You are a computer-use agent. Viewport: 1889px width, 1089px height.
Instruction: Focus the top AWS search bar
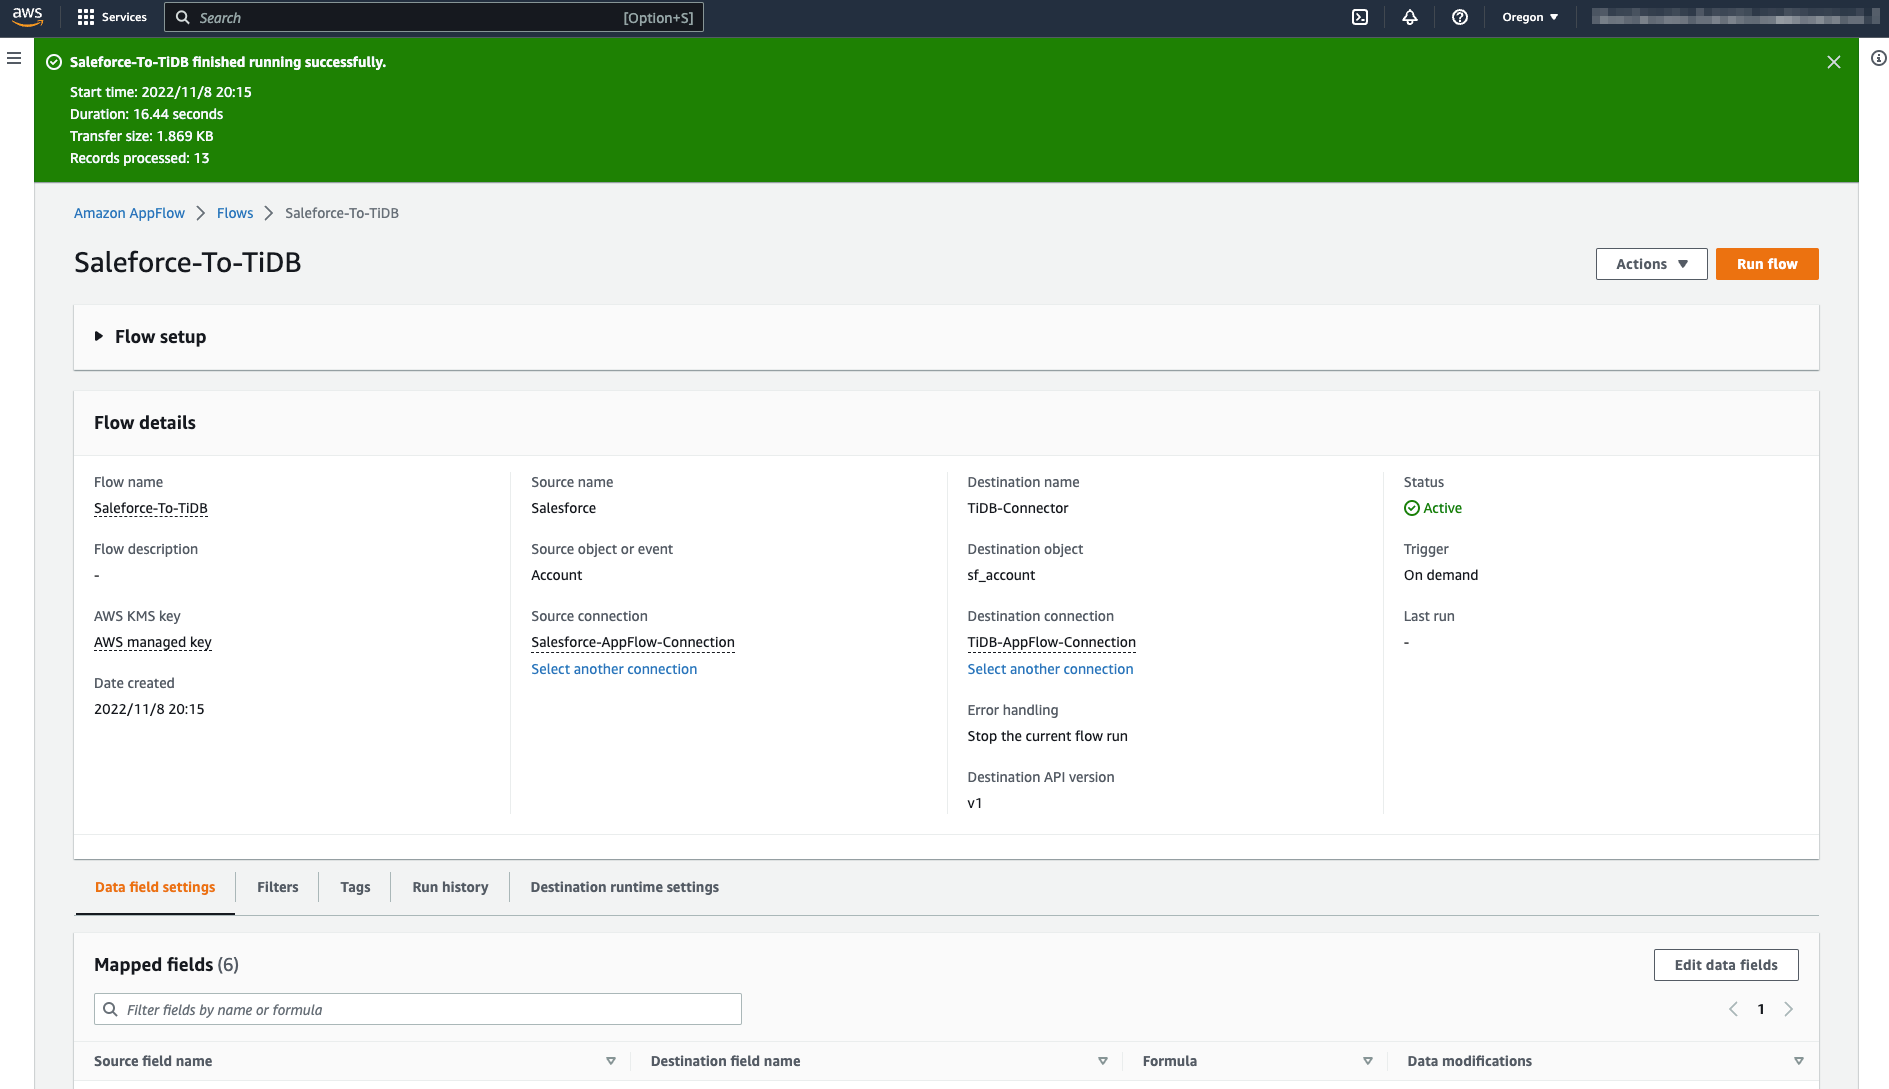(x=434, y=17)
